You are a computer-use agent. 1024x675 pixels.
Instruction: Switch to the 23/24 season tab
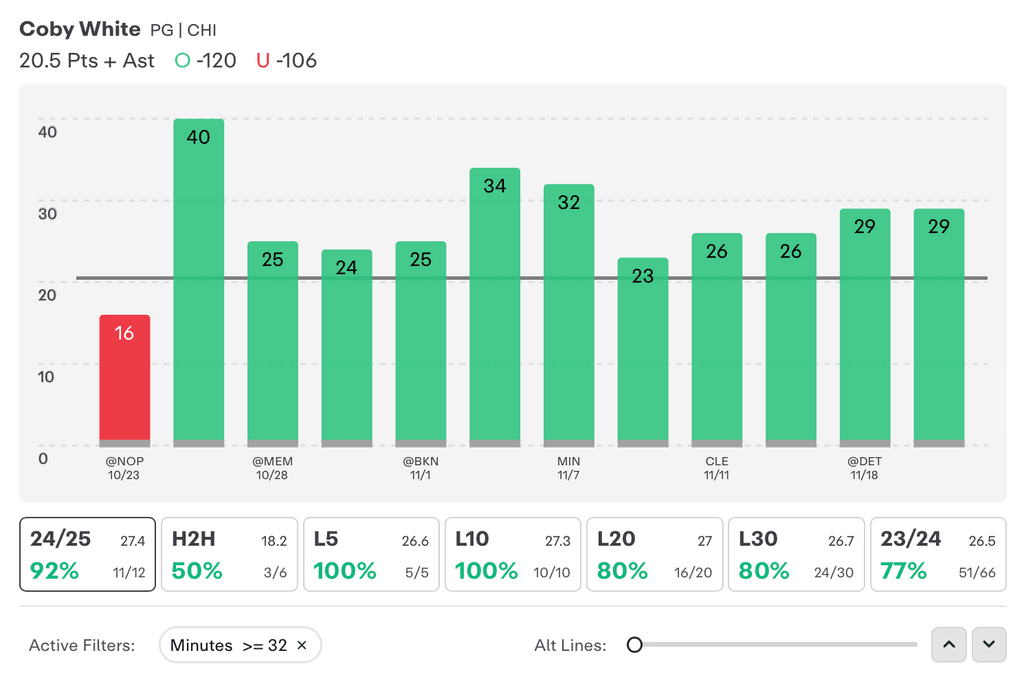click(938, 554)
